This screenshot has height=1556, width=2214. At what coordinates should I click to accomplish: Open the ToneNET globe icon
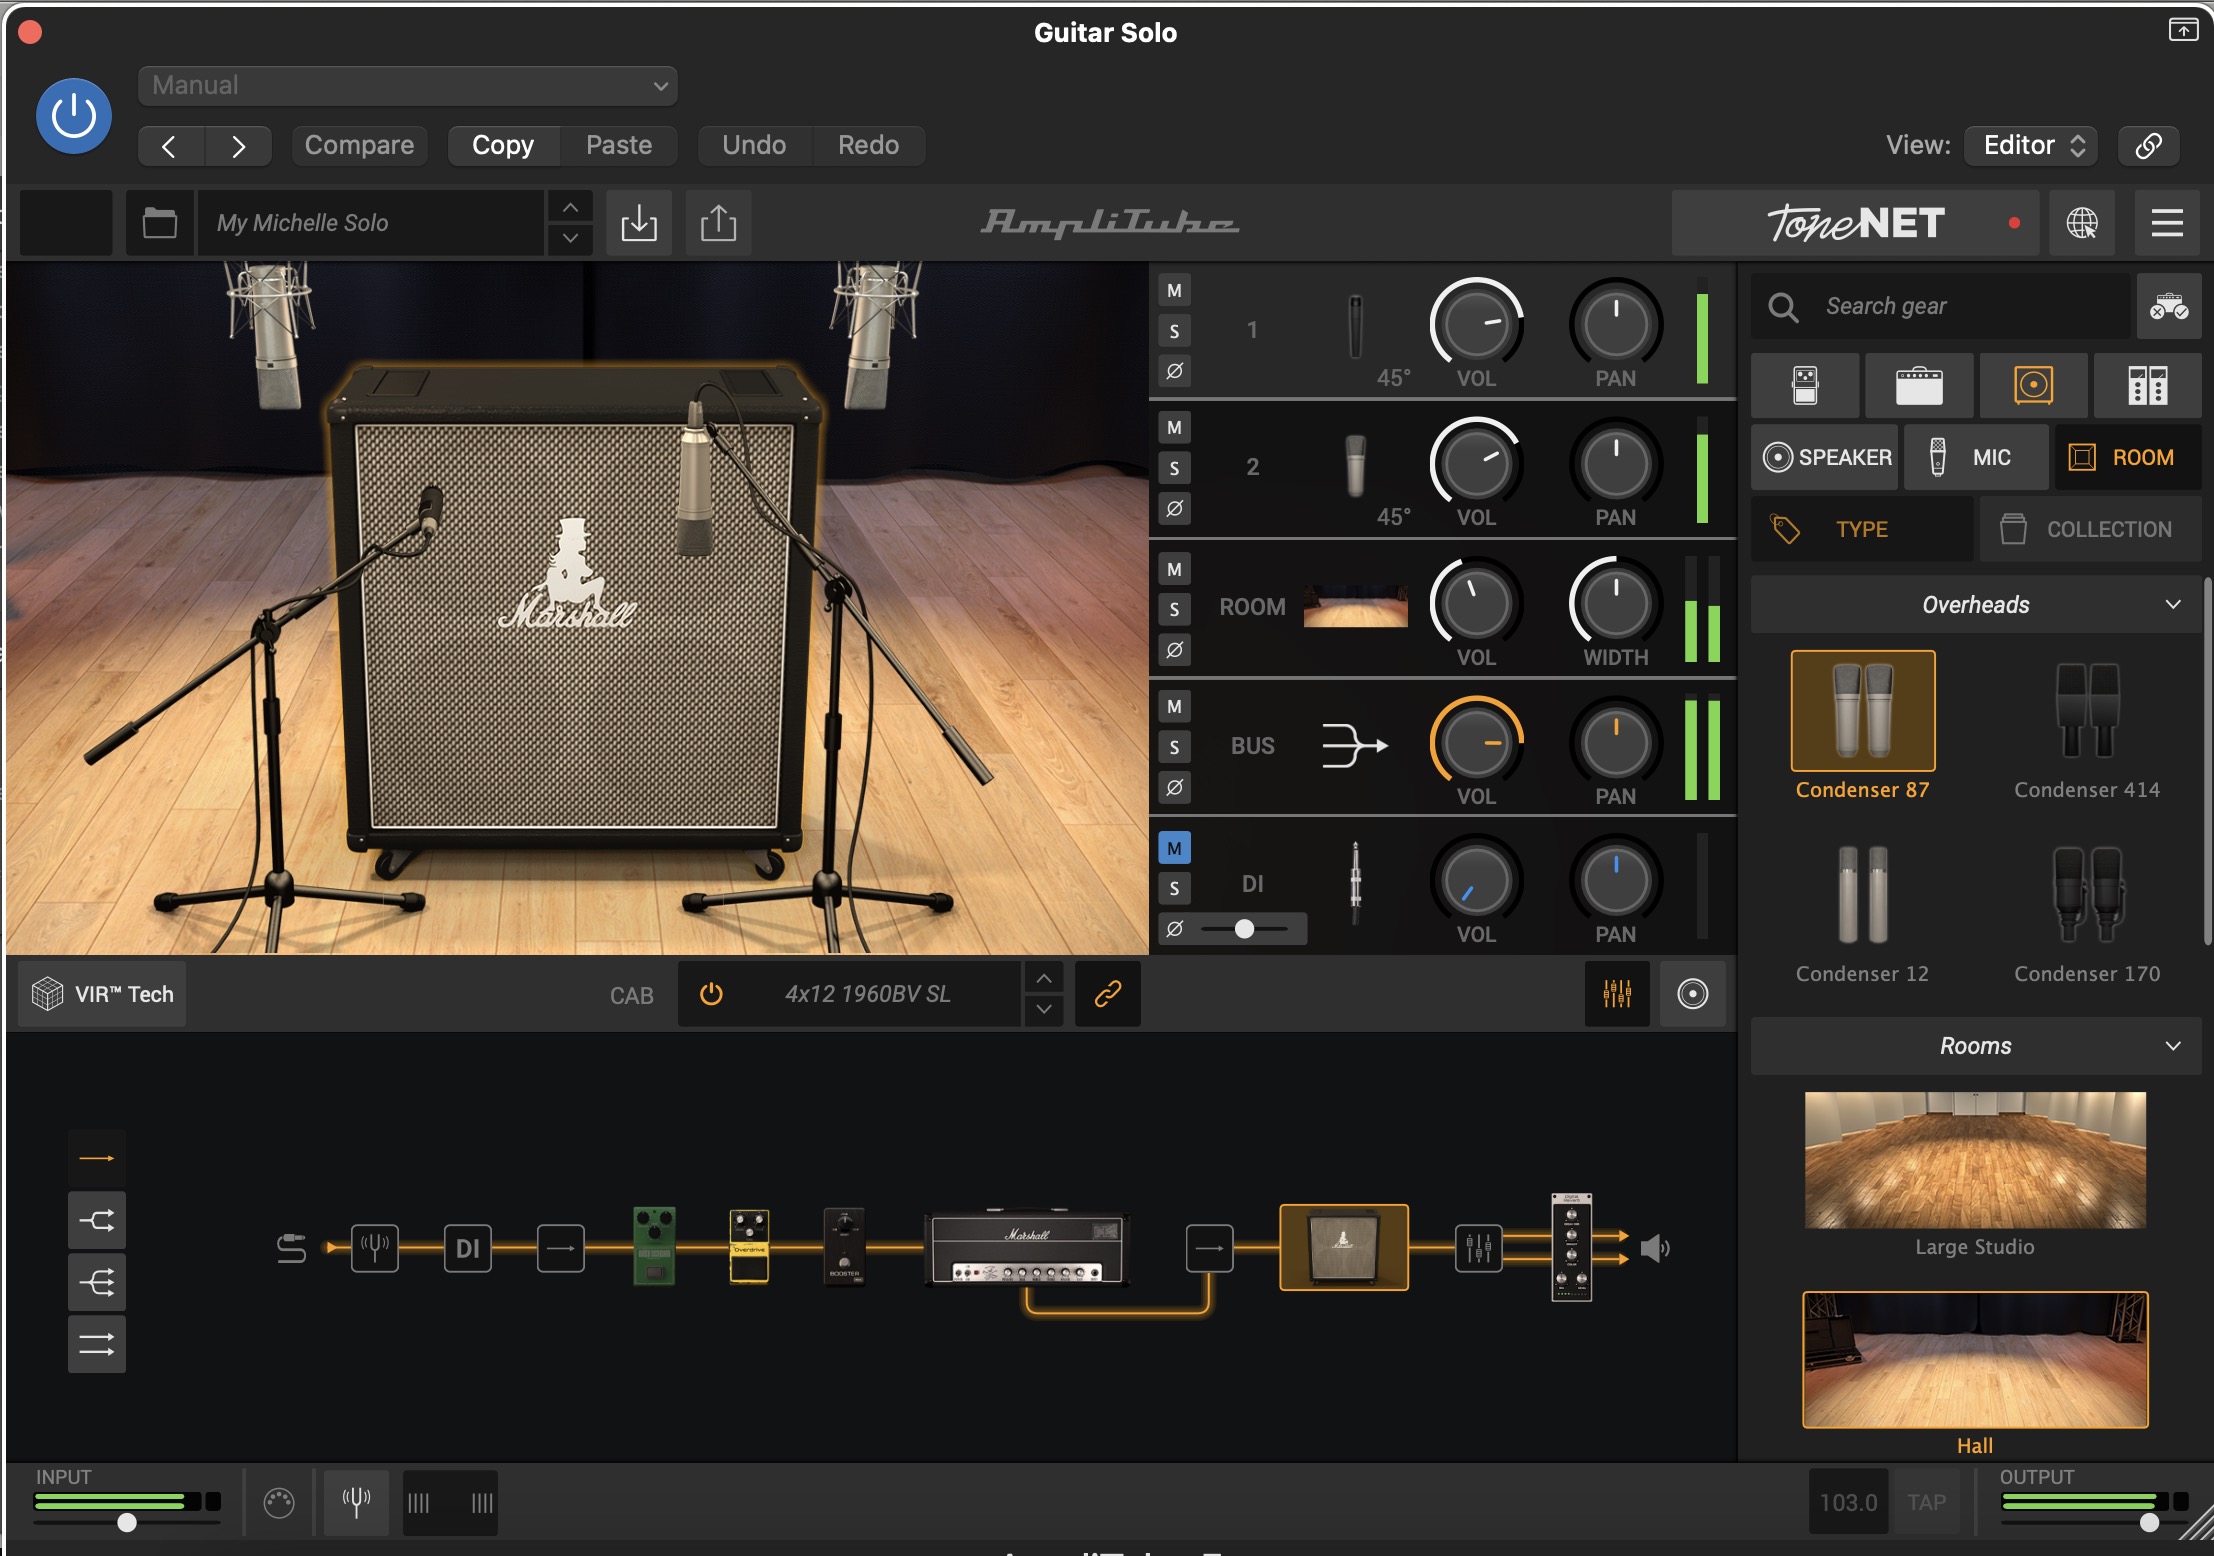pyautogui.click(x=2082, y=222)
